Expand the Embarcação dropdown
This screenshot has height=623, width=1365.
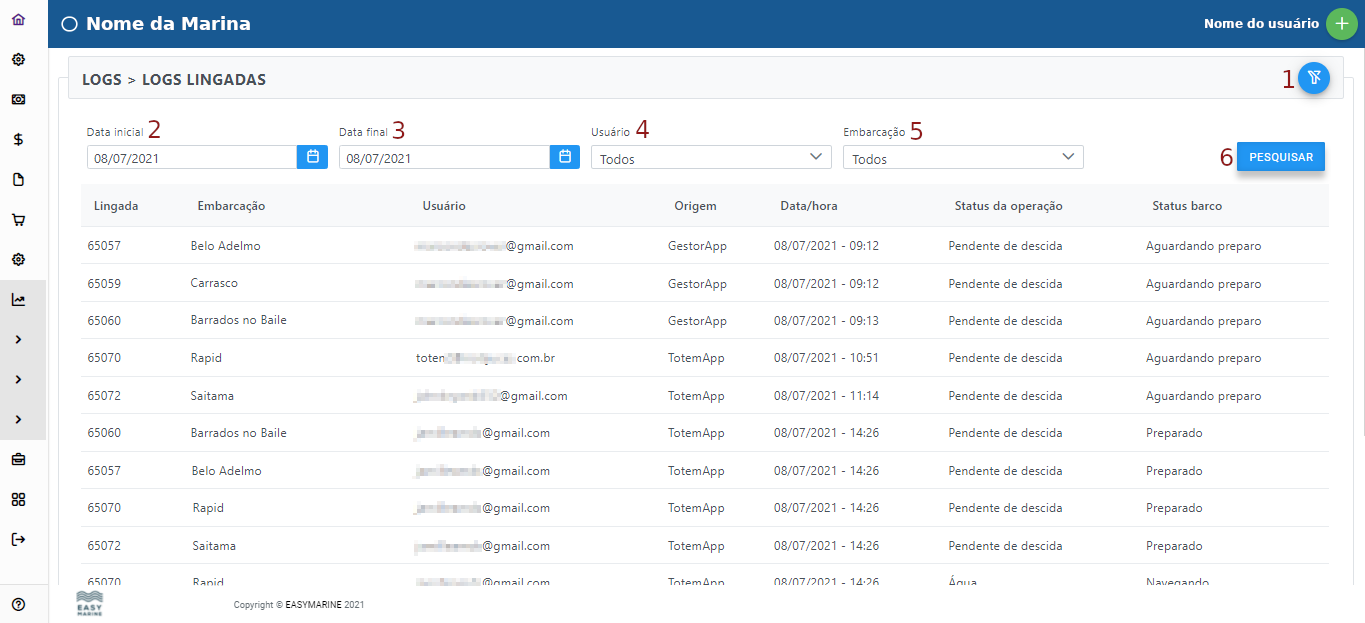(963, 158)
